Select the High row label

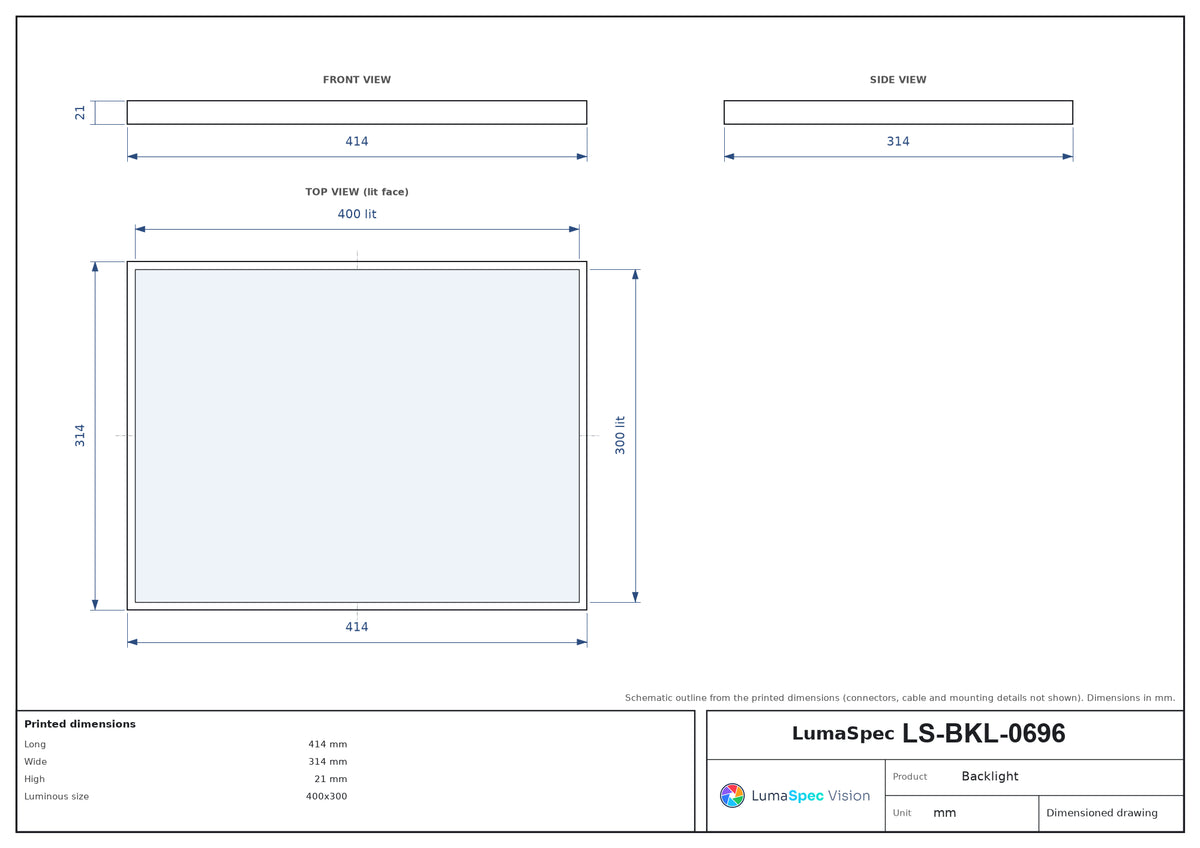click(x=35, y=779)
